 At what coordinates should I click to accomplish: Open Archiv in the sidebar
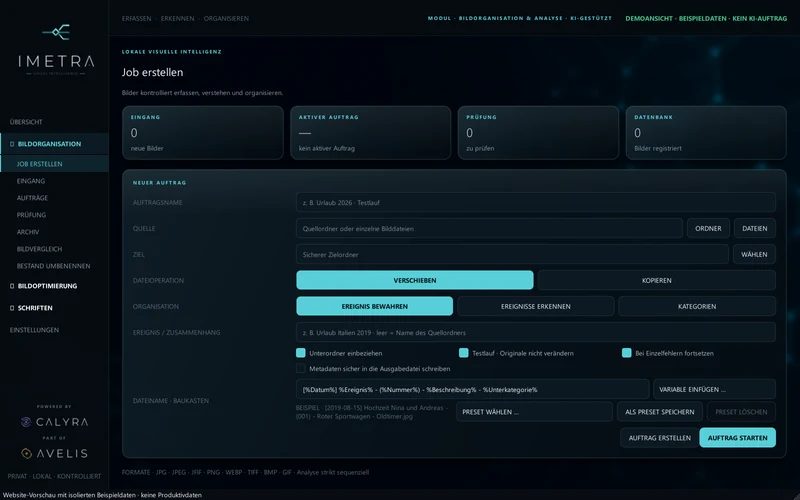coord(28,232)
